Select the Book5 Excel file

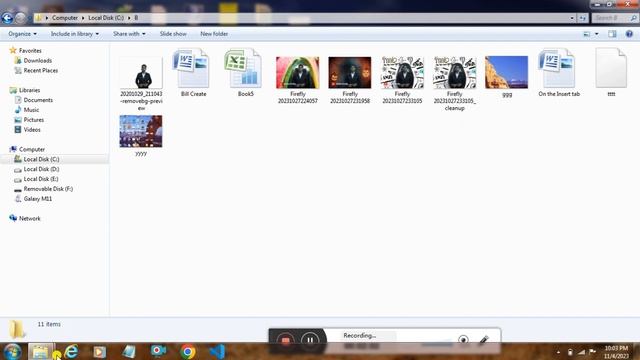tap(246, 73)
